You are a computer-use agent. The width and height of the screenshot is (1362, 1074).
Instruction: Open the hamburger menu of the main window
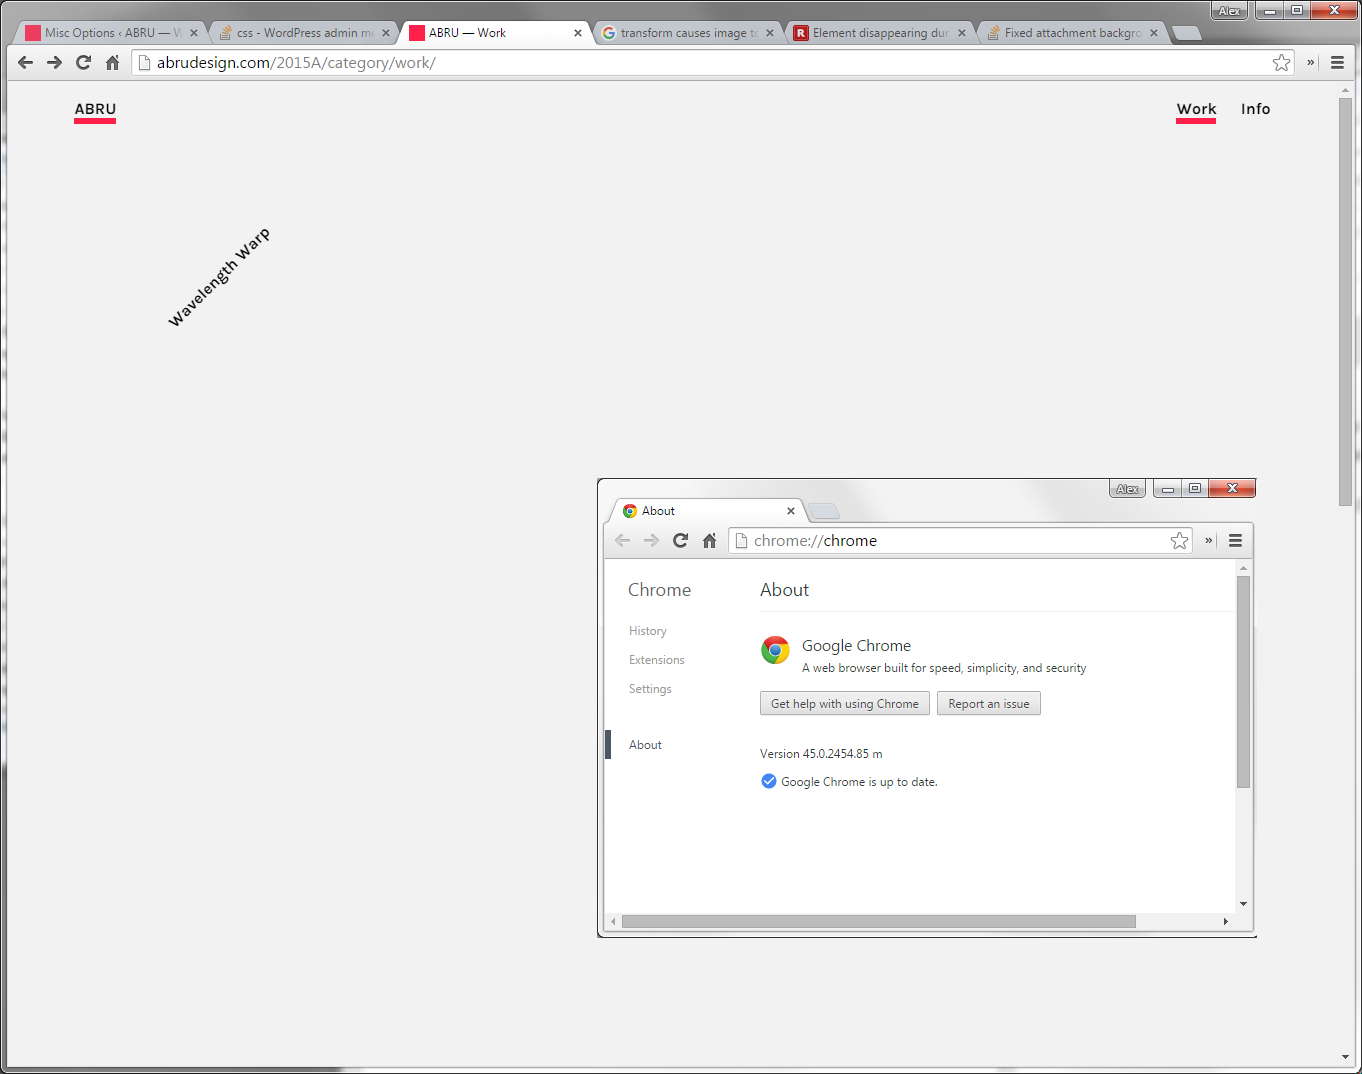coord(1337,62)
